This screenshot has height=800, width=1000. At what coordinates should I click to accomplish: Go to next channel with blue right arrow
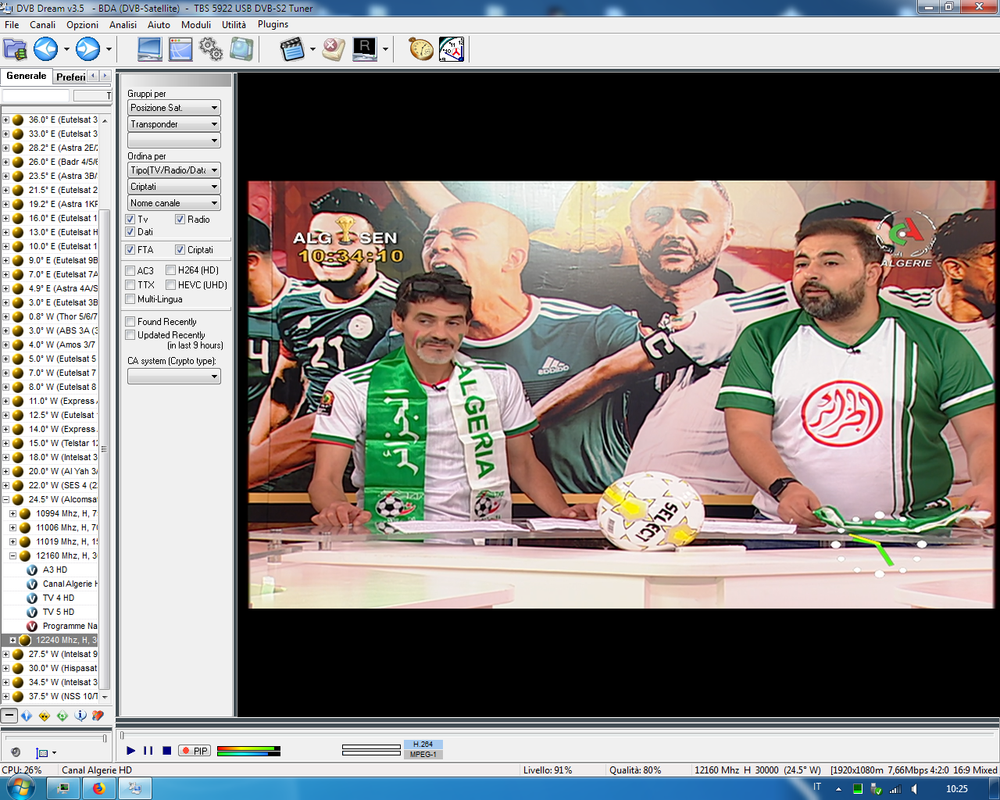pyautogui.click(x=88, y=49)
